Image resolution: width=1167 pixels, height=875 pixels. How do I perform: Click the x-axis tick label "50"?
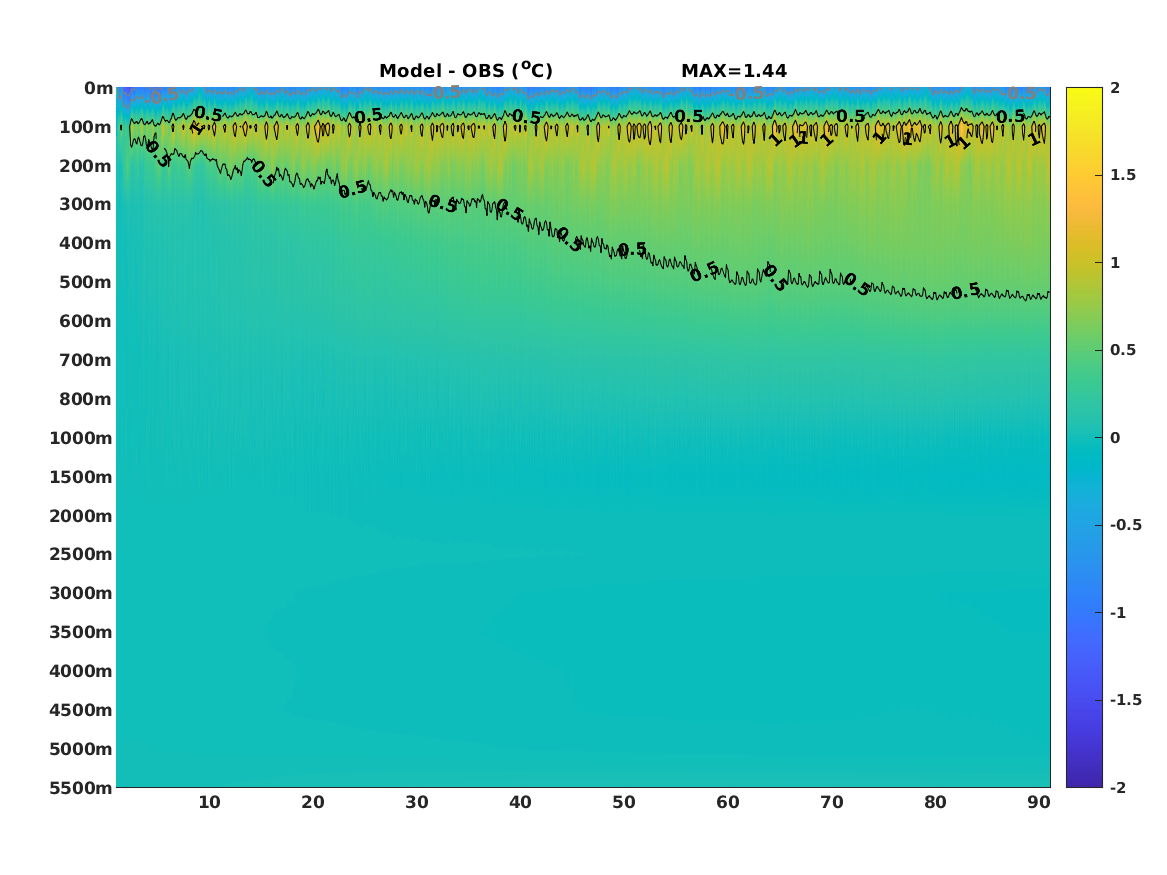(624, 802)
